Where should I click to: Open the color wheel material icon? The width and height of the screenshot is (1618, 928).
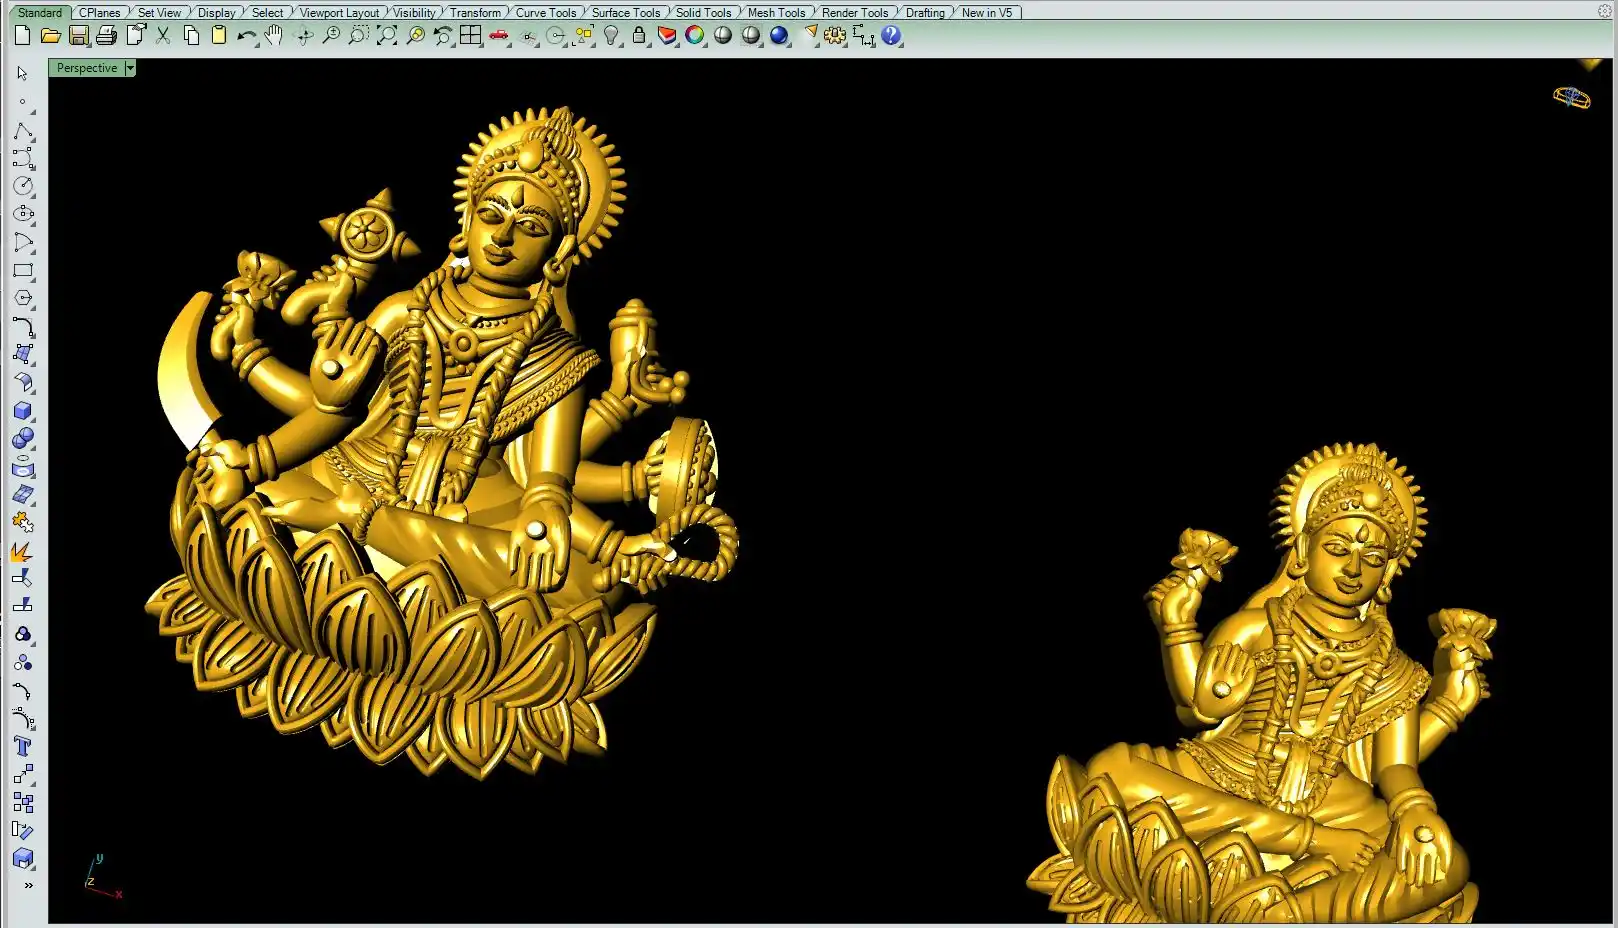coord(695,36)
